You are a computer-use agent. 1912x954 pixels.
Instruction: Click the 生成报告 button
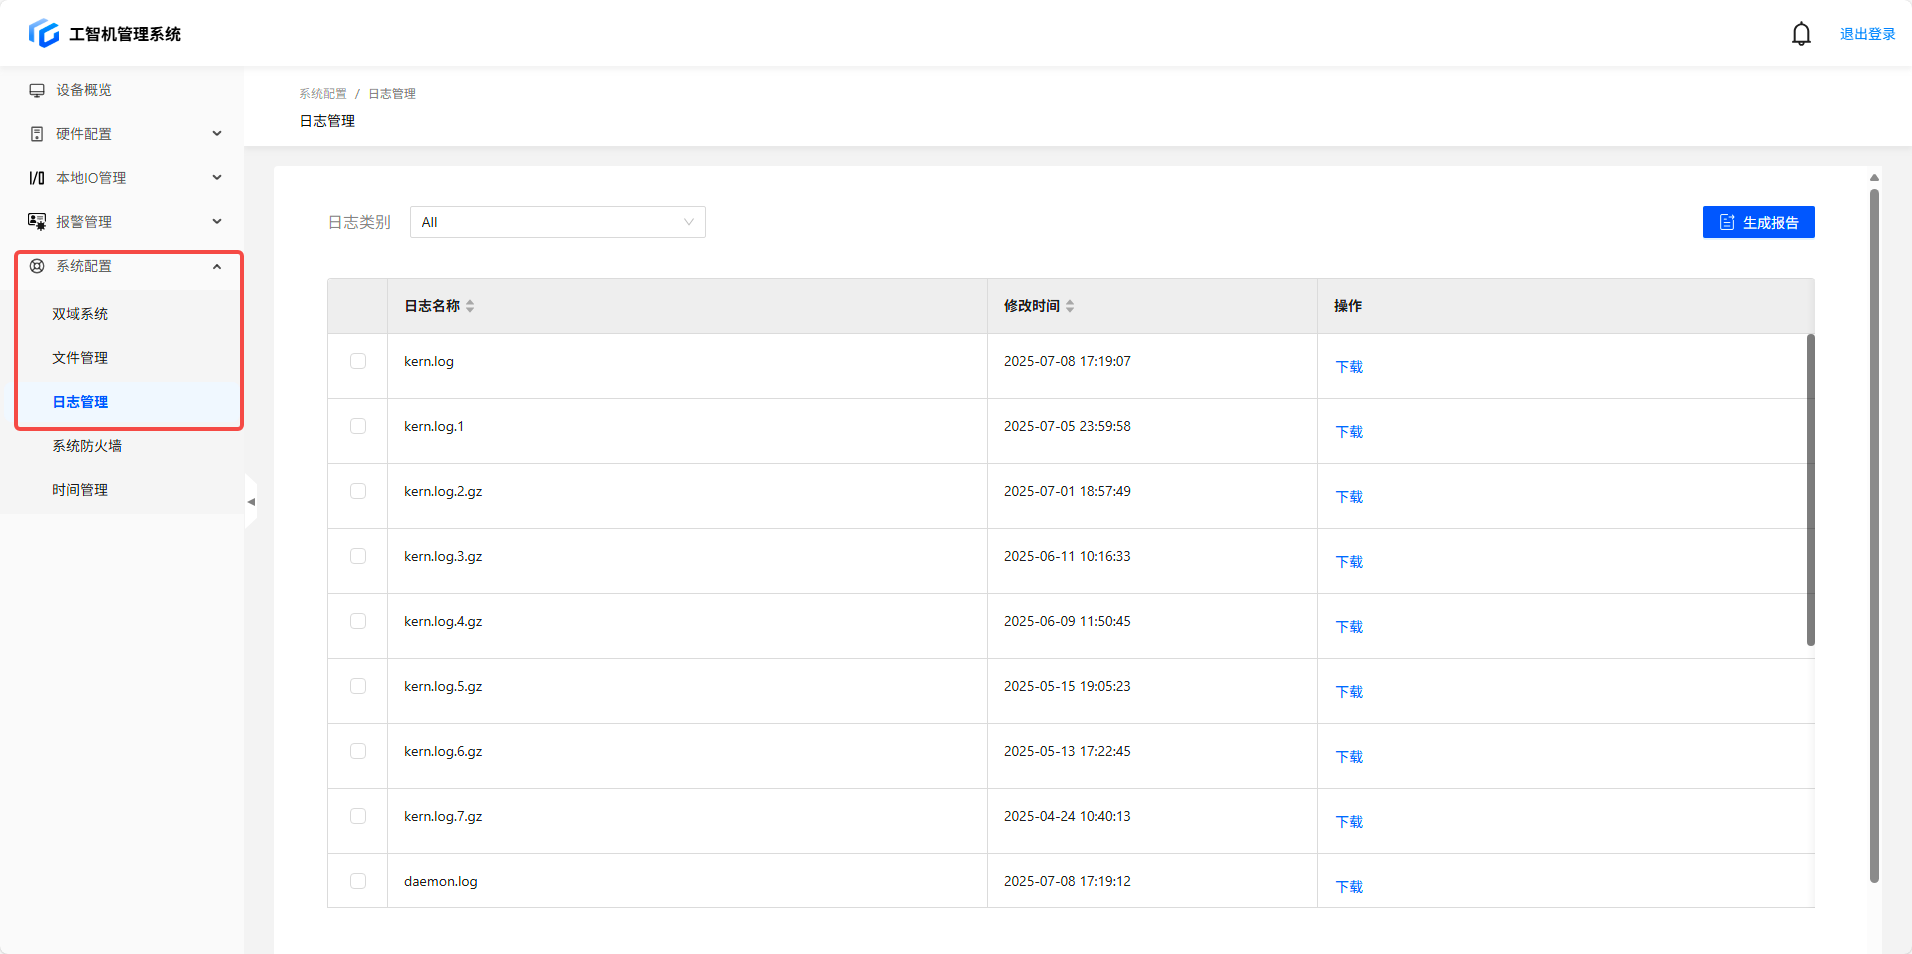coord(1758,222)
